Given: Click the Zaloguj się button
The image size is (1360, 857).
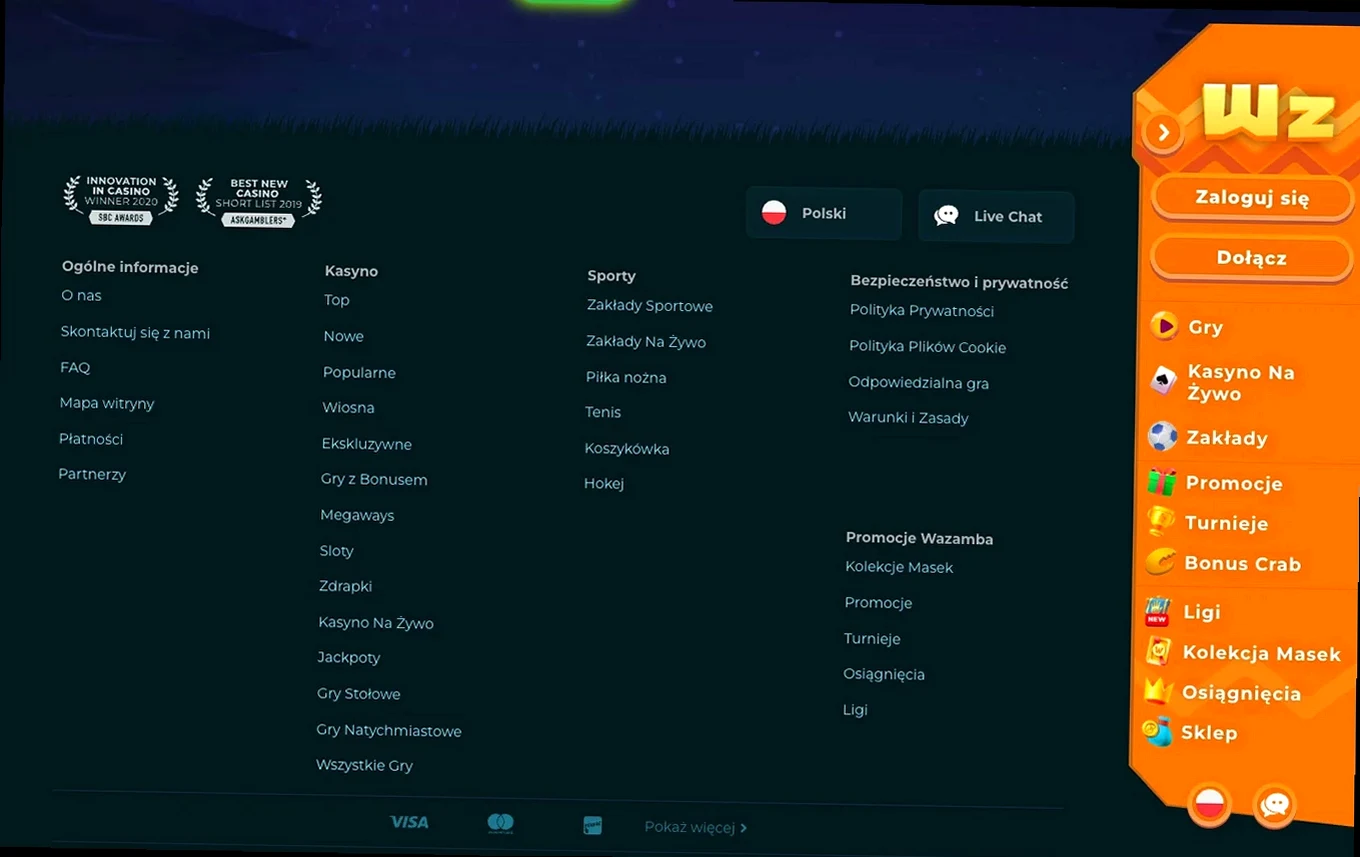Looking at the screenshot, I should click(1252, 198).
